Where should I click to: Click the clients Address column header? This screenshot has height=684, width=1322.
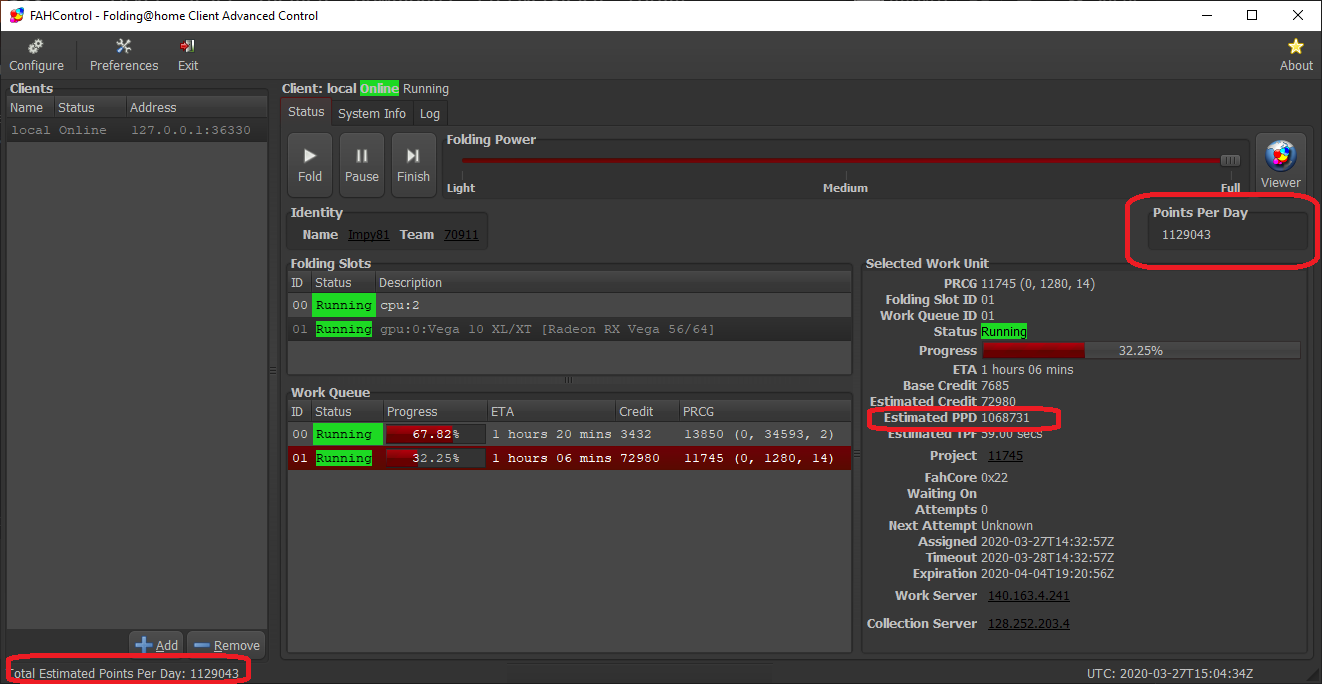(197, 108)
